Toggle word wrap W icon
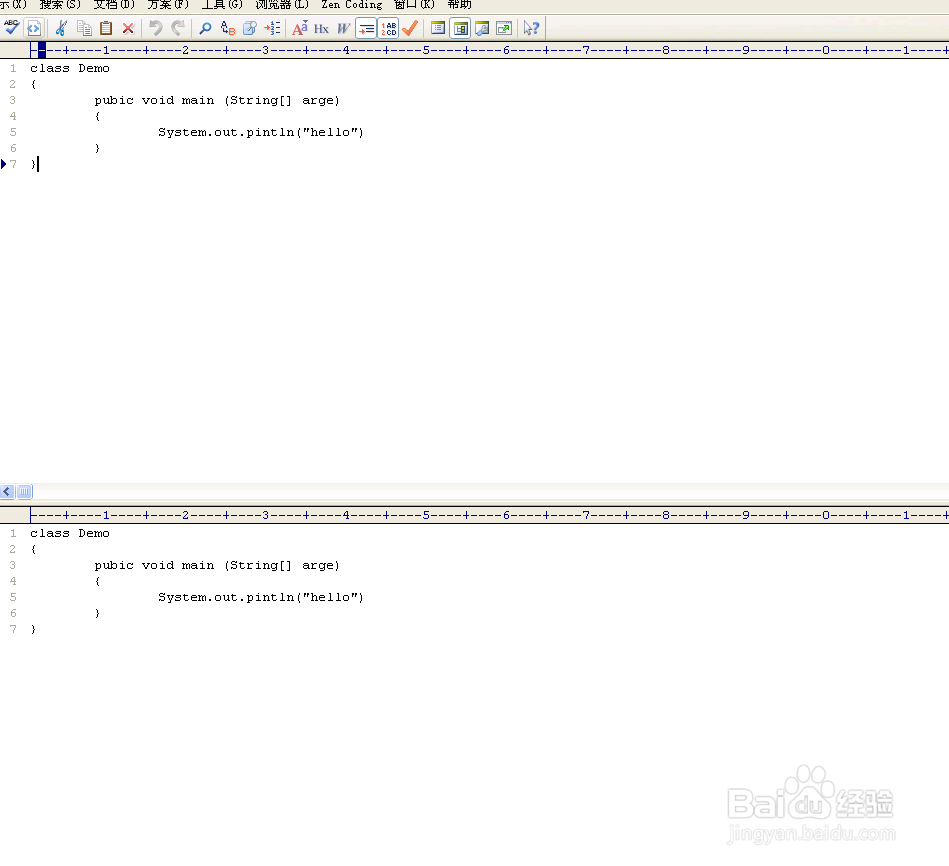Screen dimensions: 949x866 [343, 28]
